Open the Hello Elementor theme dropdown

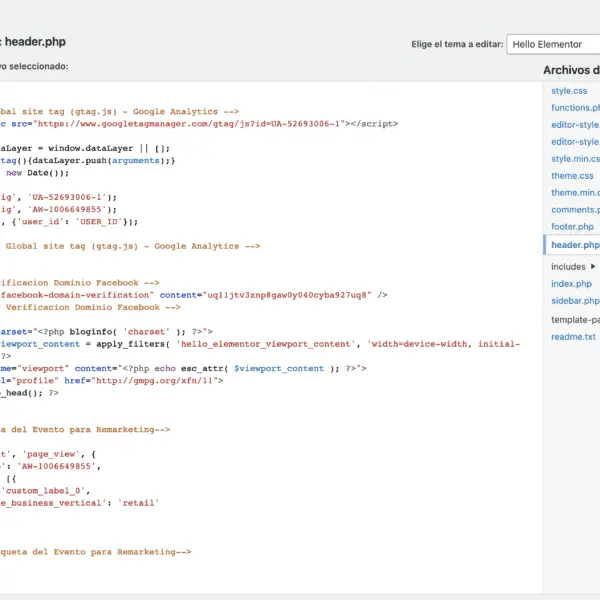pos(553,44)
